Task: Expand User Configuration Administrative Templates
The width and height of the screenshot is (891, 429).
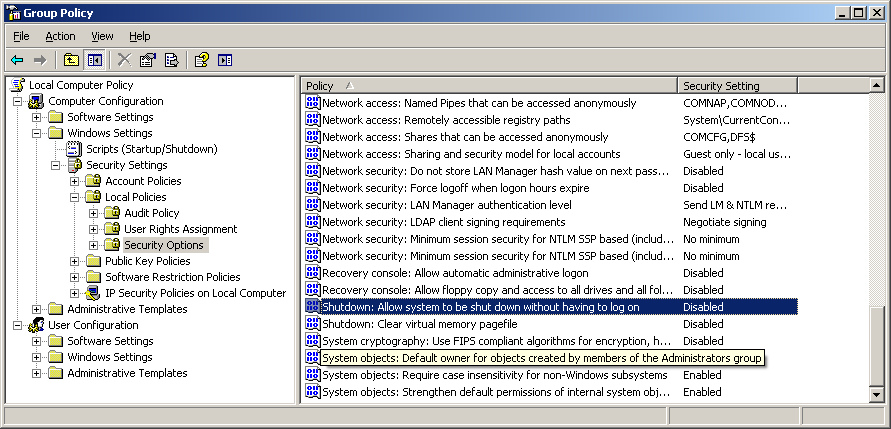Action: tap(37, 373)
